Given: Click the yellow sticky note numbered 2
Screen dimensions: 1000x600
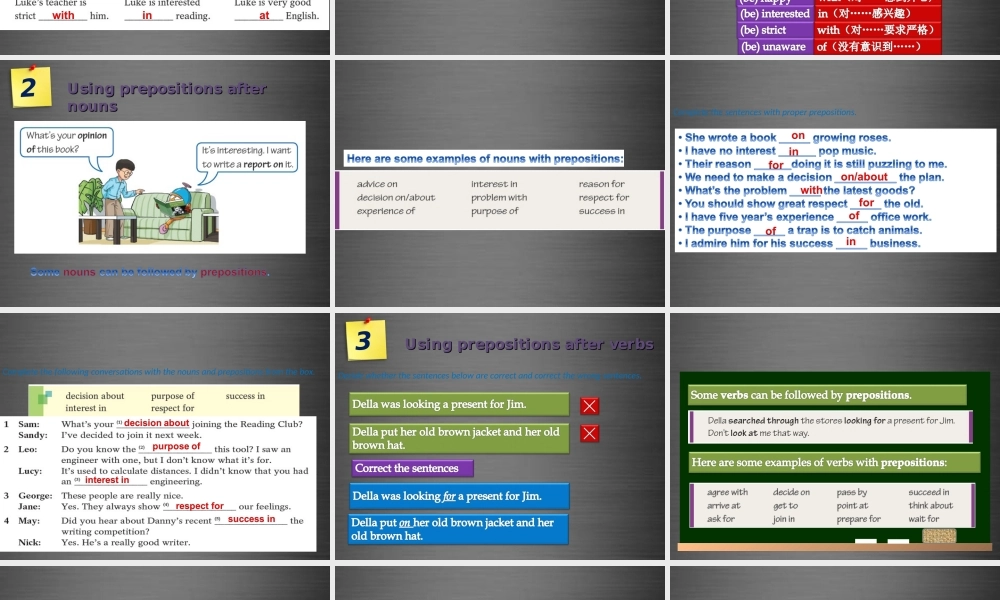Looking at the screenshot, I should [x=31, y=88].
